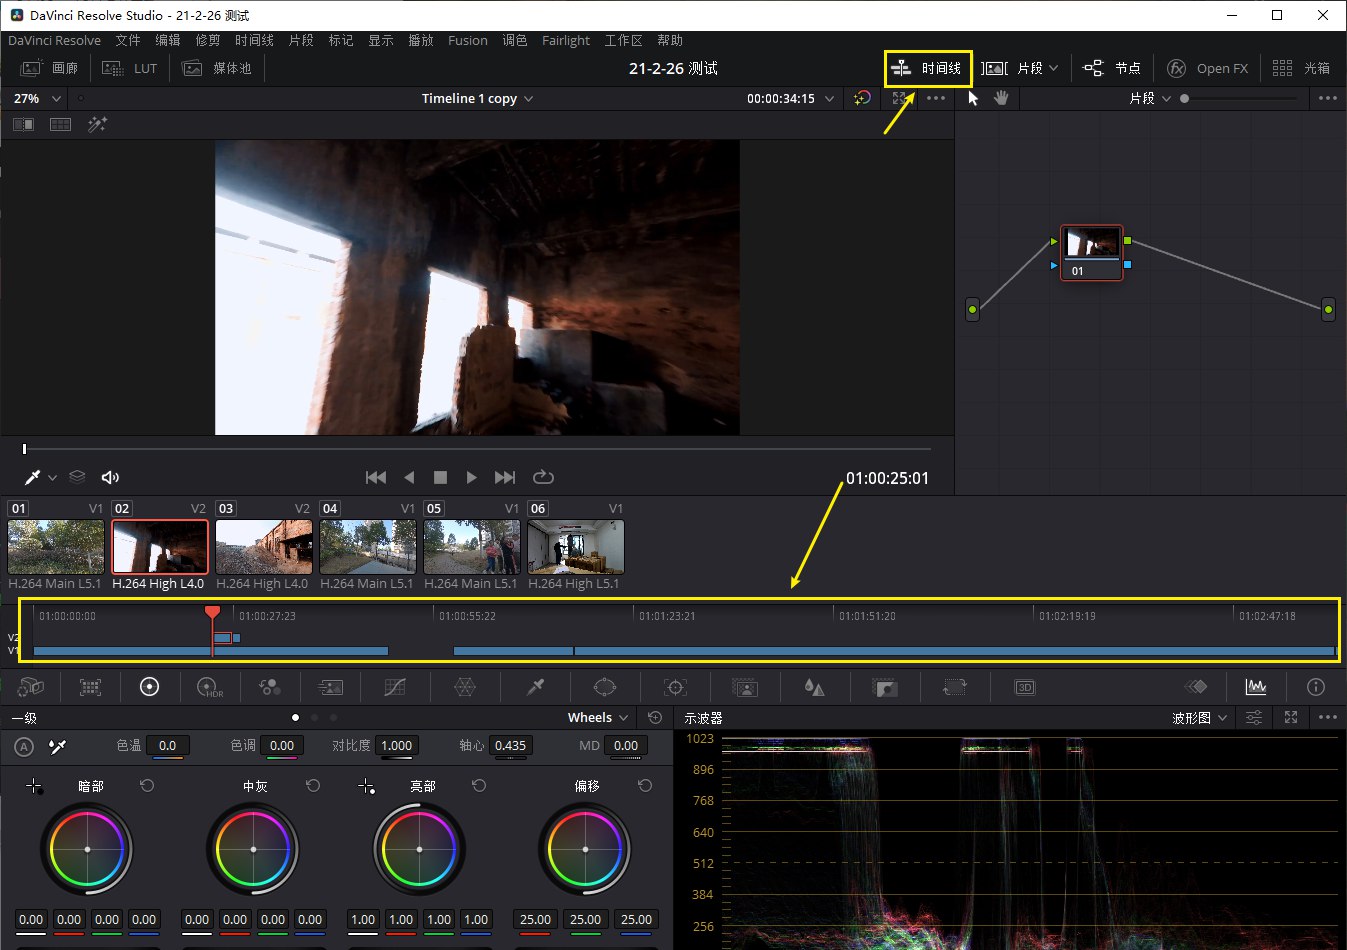
Task: Show the Scopes palette icon
Action: (1256, 687)
